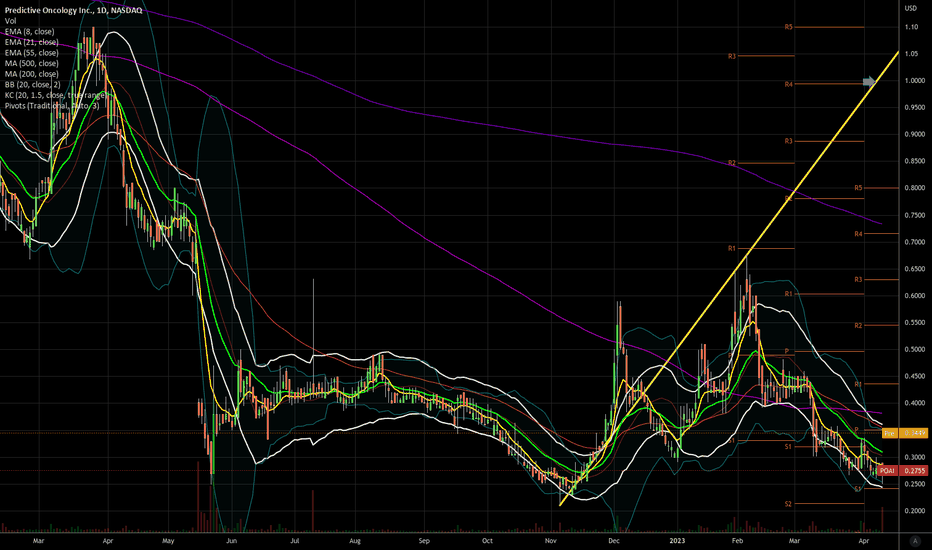Viewport: 932px width, 550px height.
Task: Select the EMA (21, close) legend
Action: tap(32, 42)
